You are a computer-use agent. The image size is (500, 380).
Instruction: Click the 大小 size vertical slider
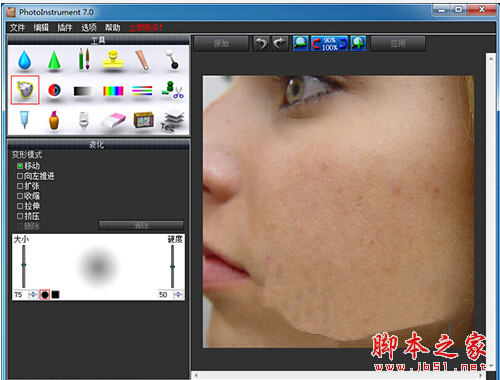tap(24, 266)
